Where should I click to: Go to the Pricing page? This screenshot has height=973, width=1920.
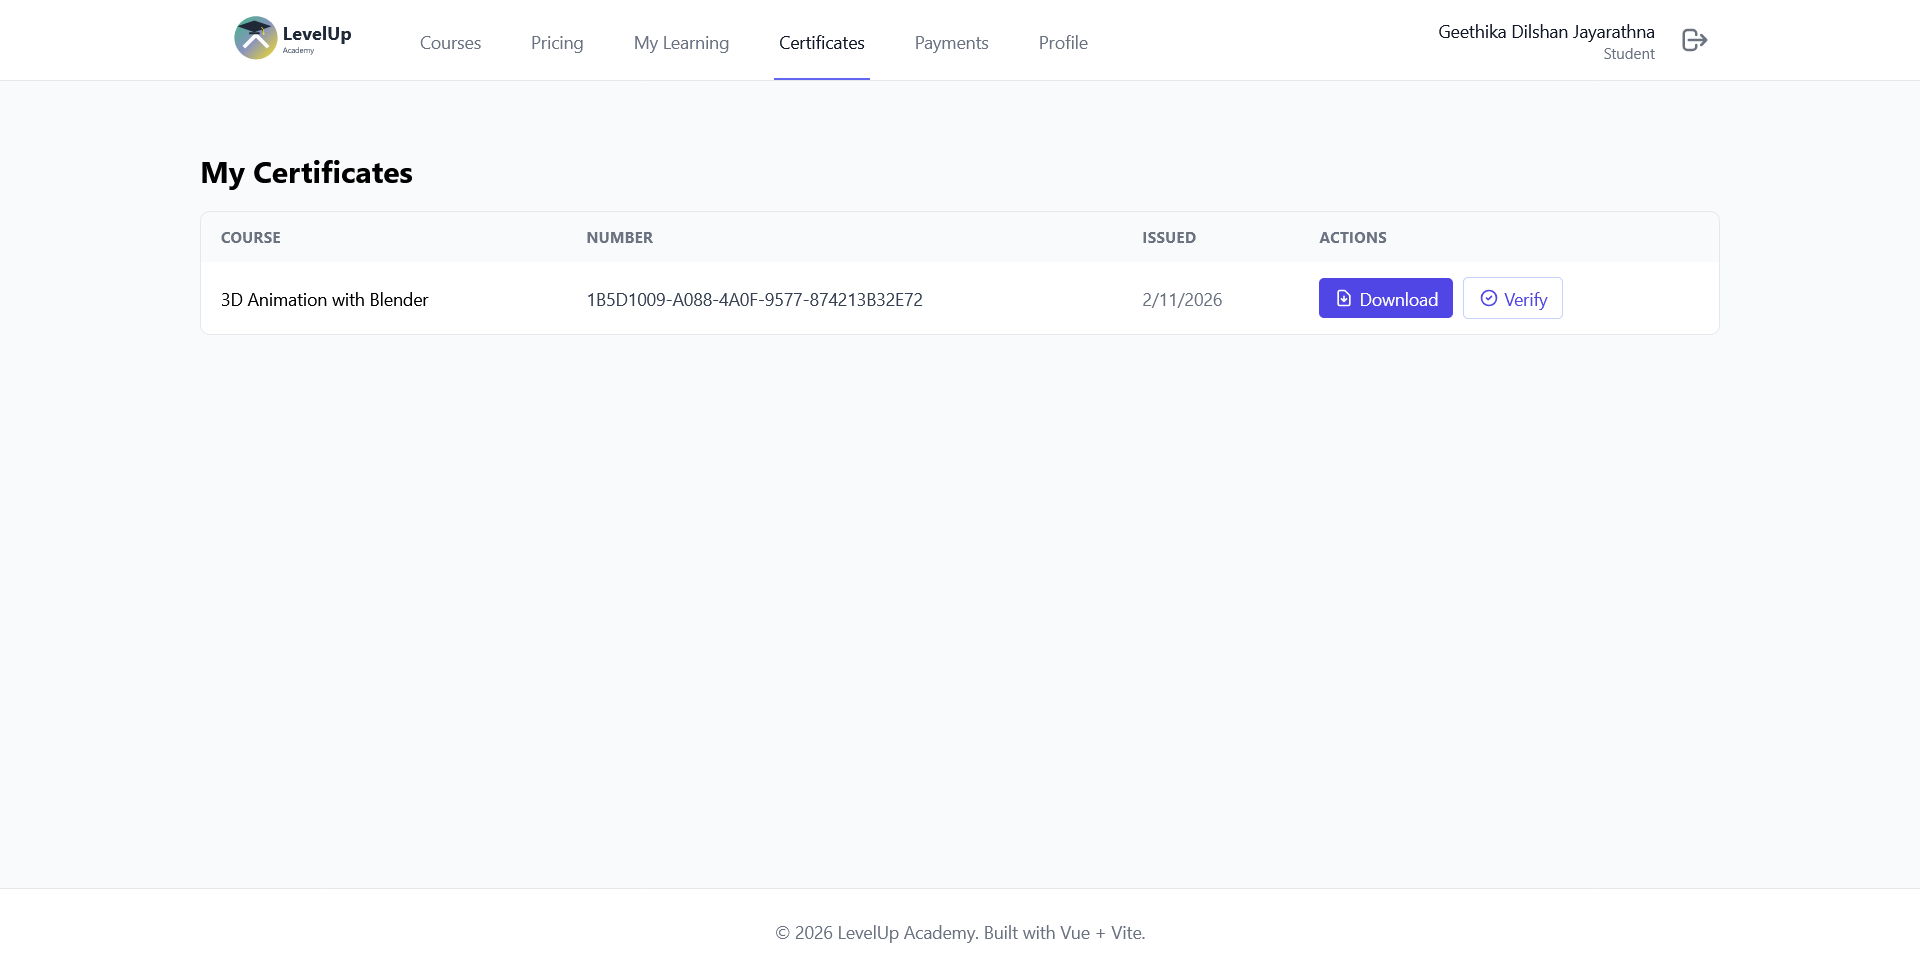(557, 43)
